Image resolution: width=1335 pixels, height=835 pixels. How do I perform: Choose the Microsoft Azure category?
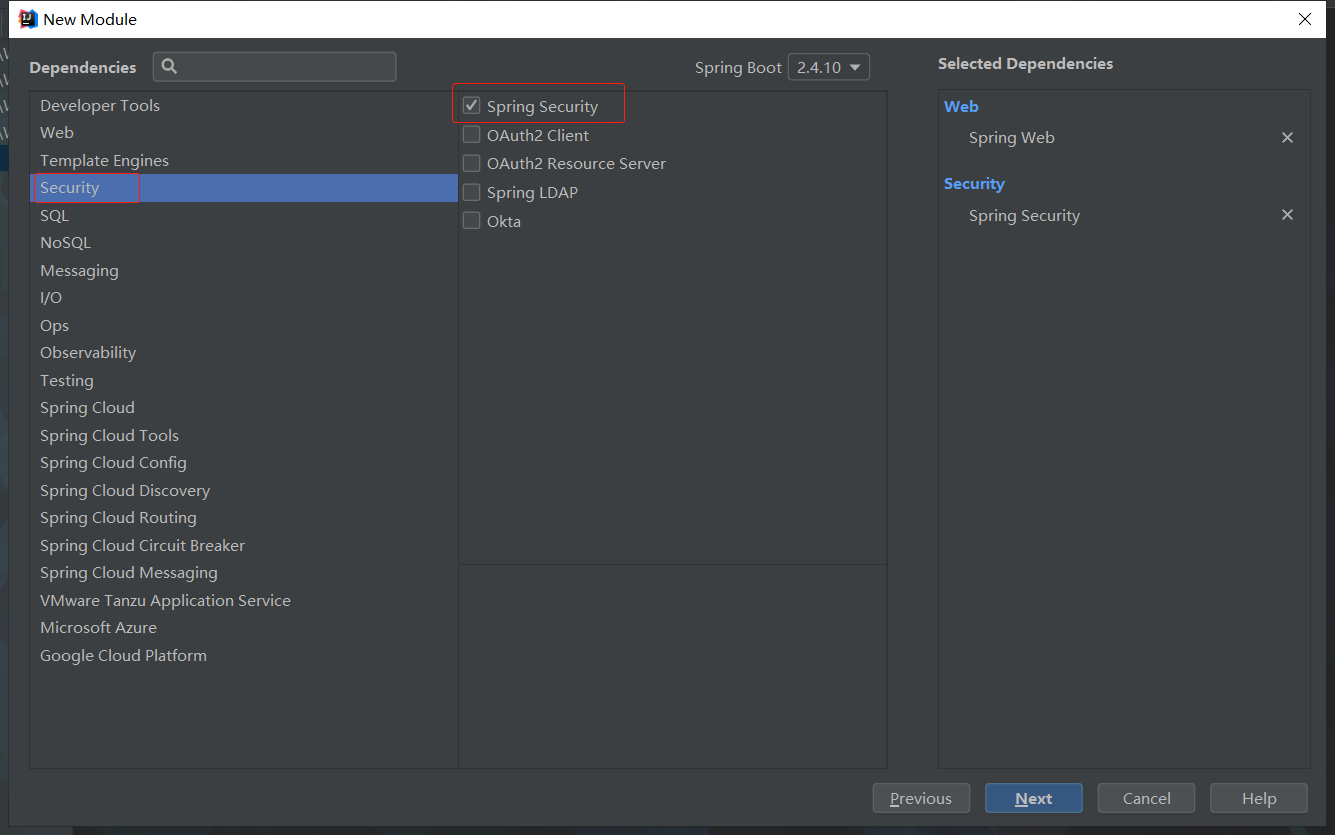click(244, 627)
